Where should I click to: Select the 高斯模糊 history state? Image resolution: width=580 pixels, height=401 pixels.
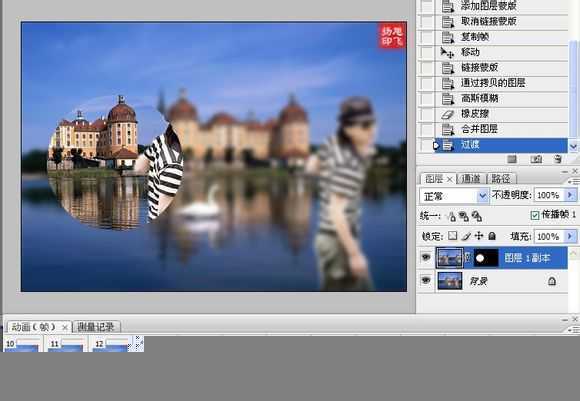501,99
